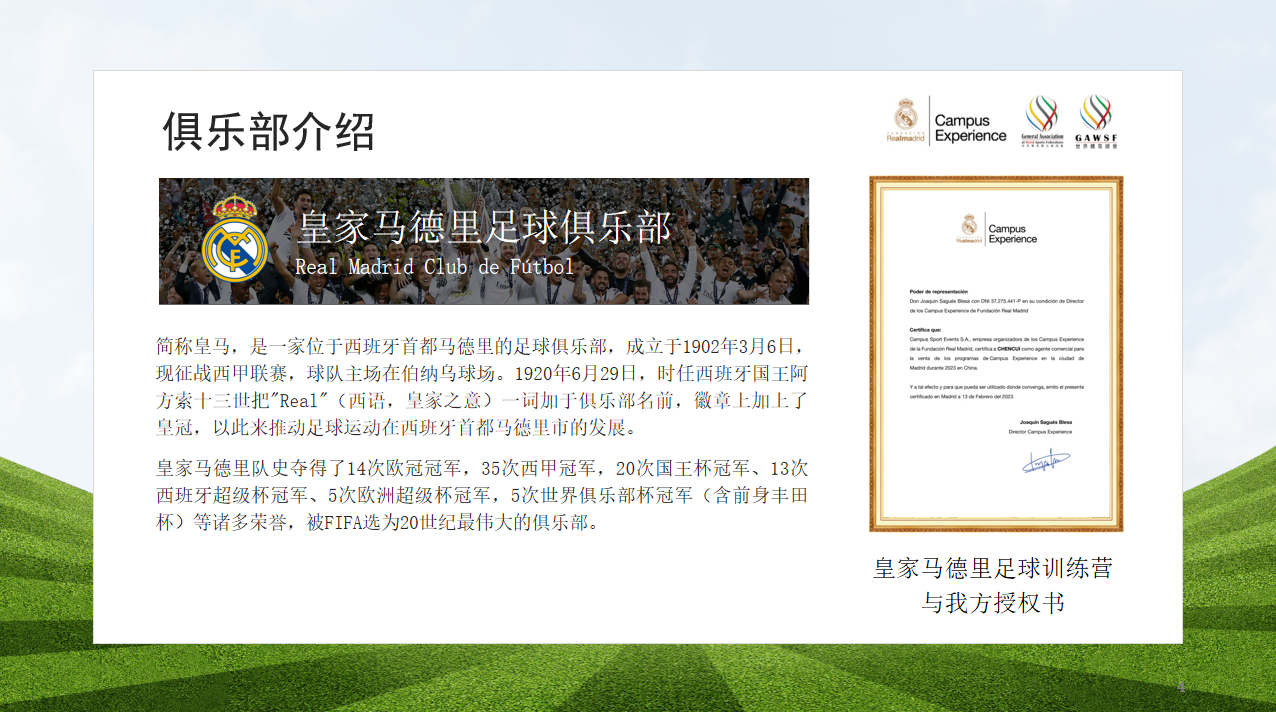Click the General Association sports federation logo
The height and width of the screenshot is (712, 1276).
tap(1042, 122)
